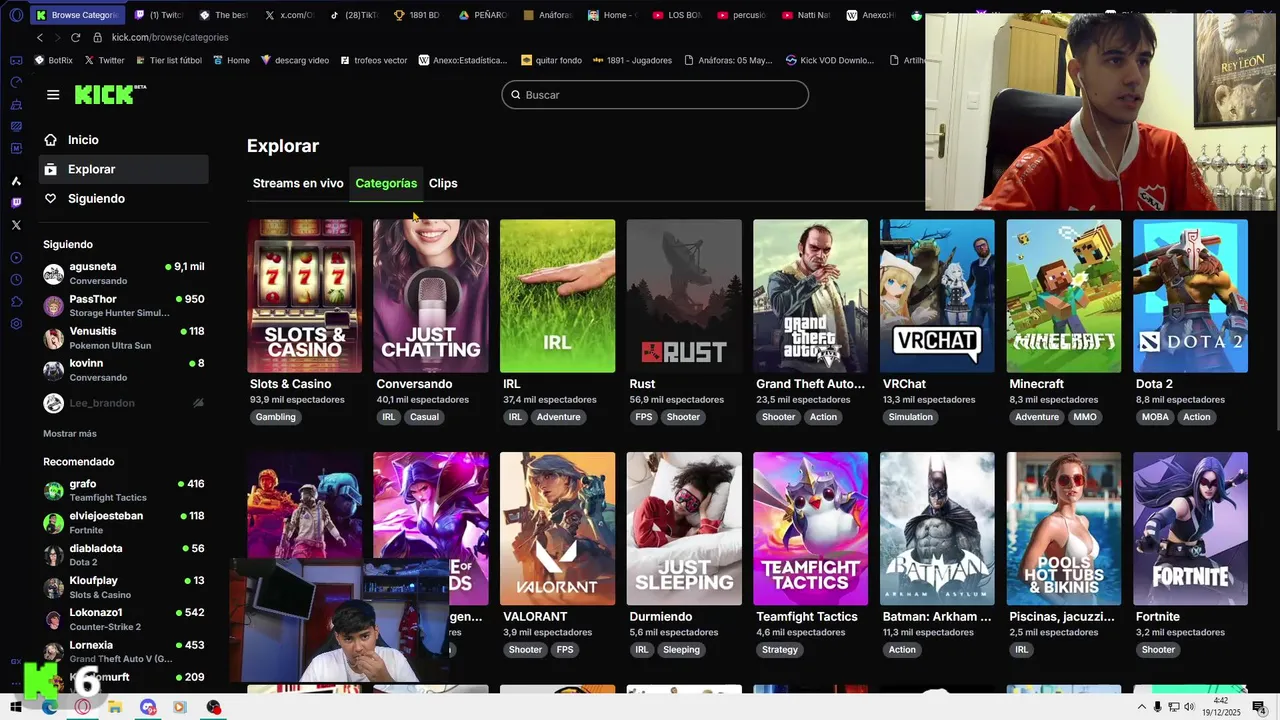Image resolution: width=1280 pixels, height=720 pixels.
Task: Click the Casual tag under Conversando
Action: tap(424, 417)
